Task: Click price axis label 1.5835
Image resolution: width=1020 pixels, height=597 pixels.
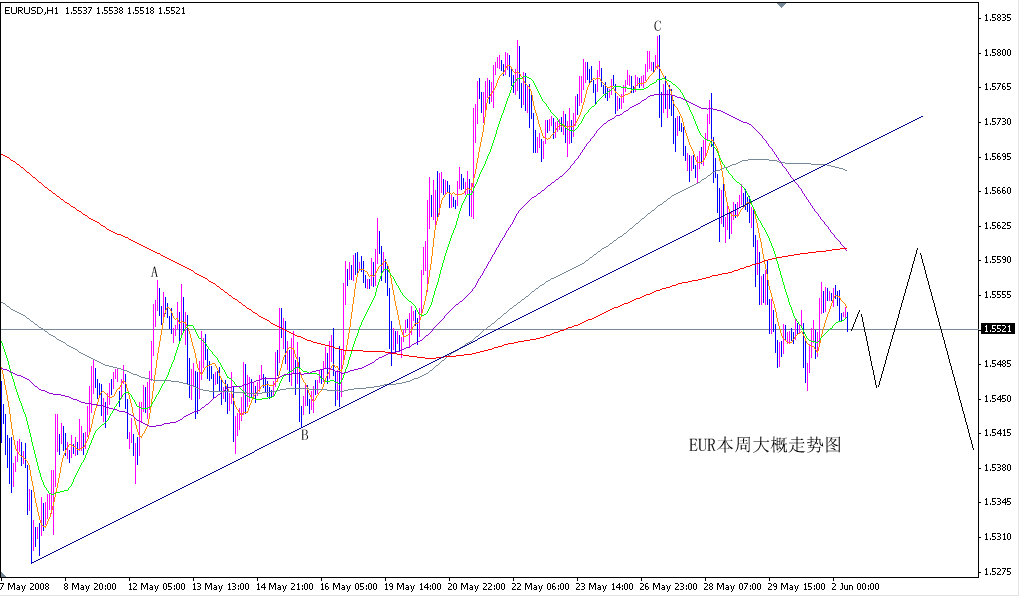Action: 998,18
